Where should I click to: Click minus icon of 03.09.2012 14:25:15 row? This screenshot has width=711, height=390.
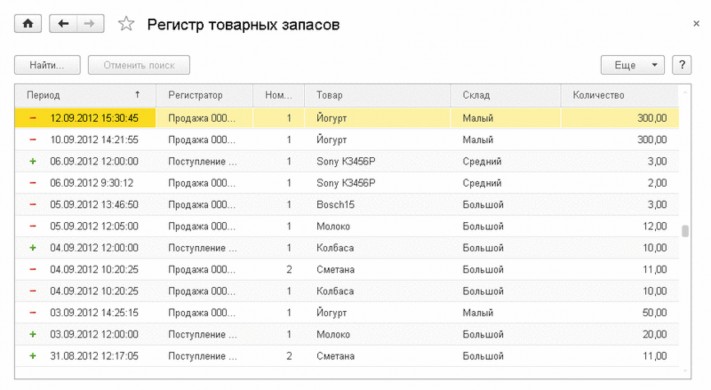pyautogui.click(x=33, y=312)
